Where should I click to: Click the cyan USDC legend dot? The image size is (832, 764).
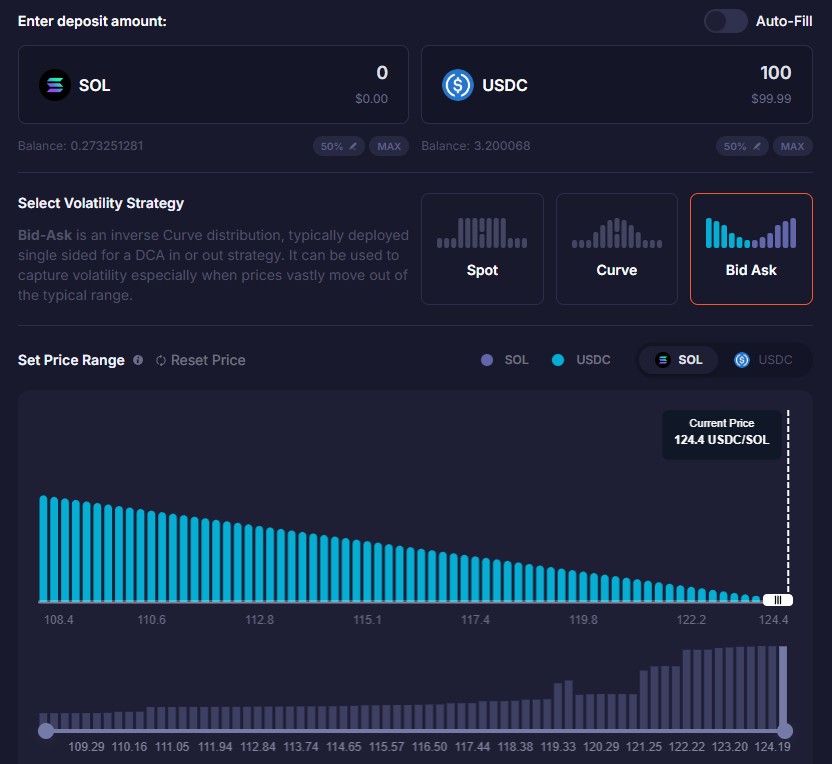pos(558,360)
